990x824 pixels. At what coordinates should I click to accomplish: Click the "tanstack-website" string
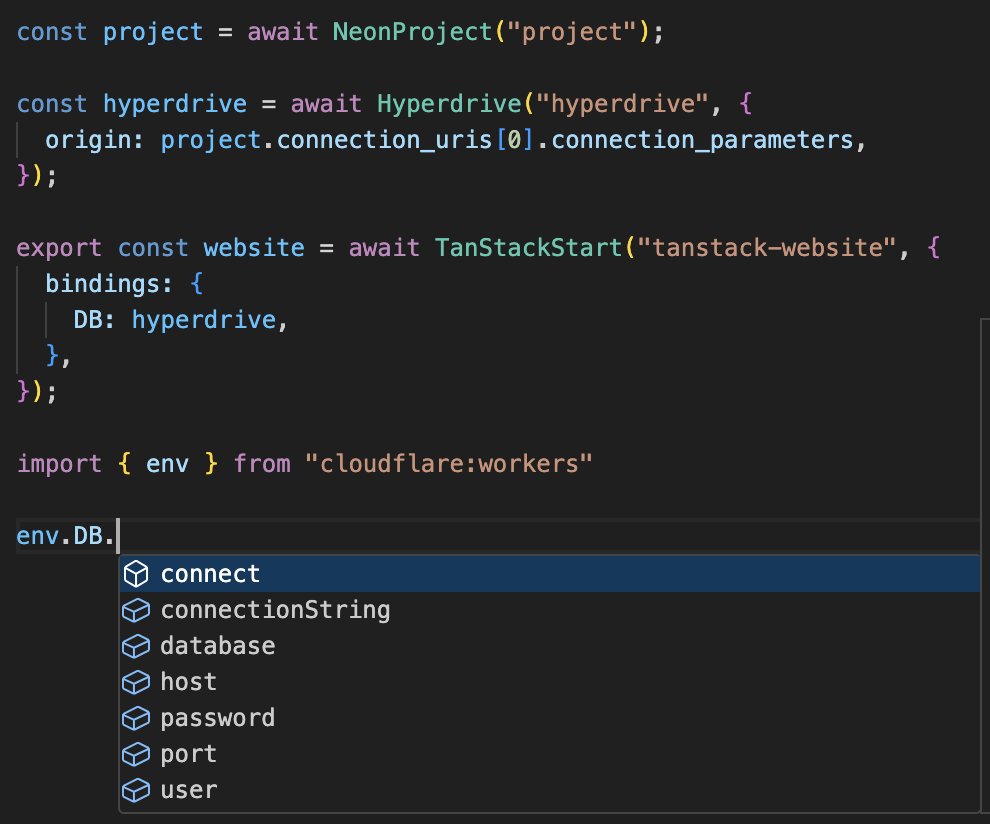(x=767, y=248)
